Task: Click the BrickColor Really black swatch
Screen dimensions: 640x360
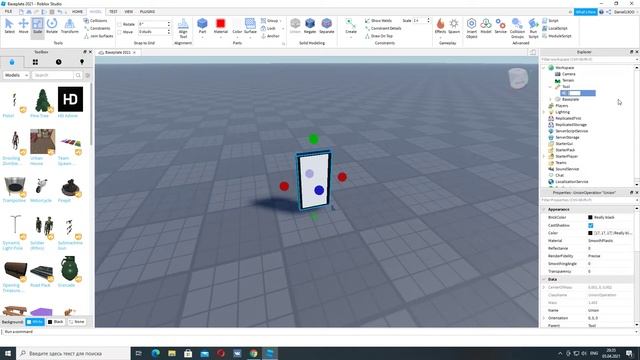Action: (590, 218)
